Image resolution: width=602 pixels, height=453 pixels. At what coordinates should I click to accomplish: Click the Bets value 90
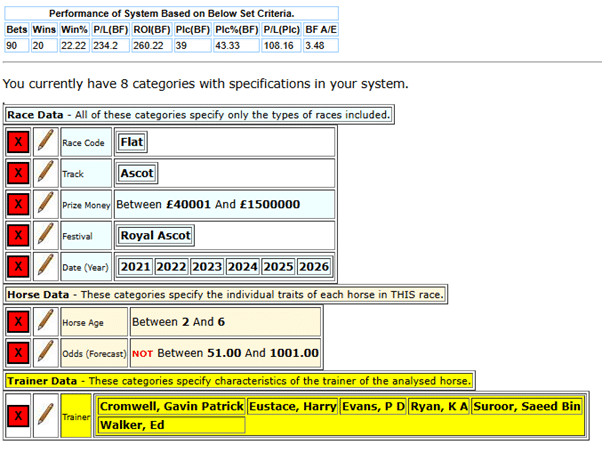tap(17, 45)
